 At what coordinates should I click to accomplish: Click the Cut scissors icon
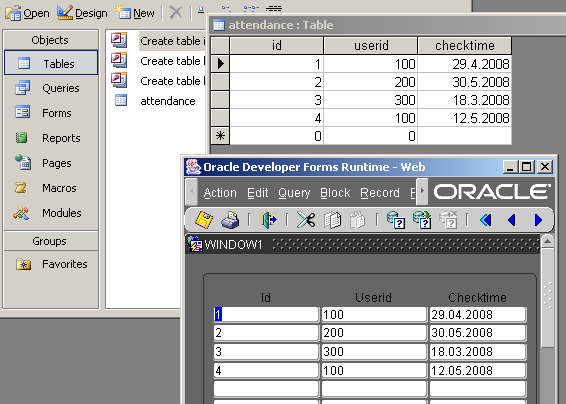[306, 220]
